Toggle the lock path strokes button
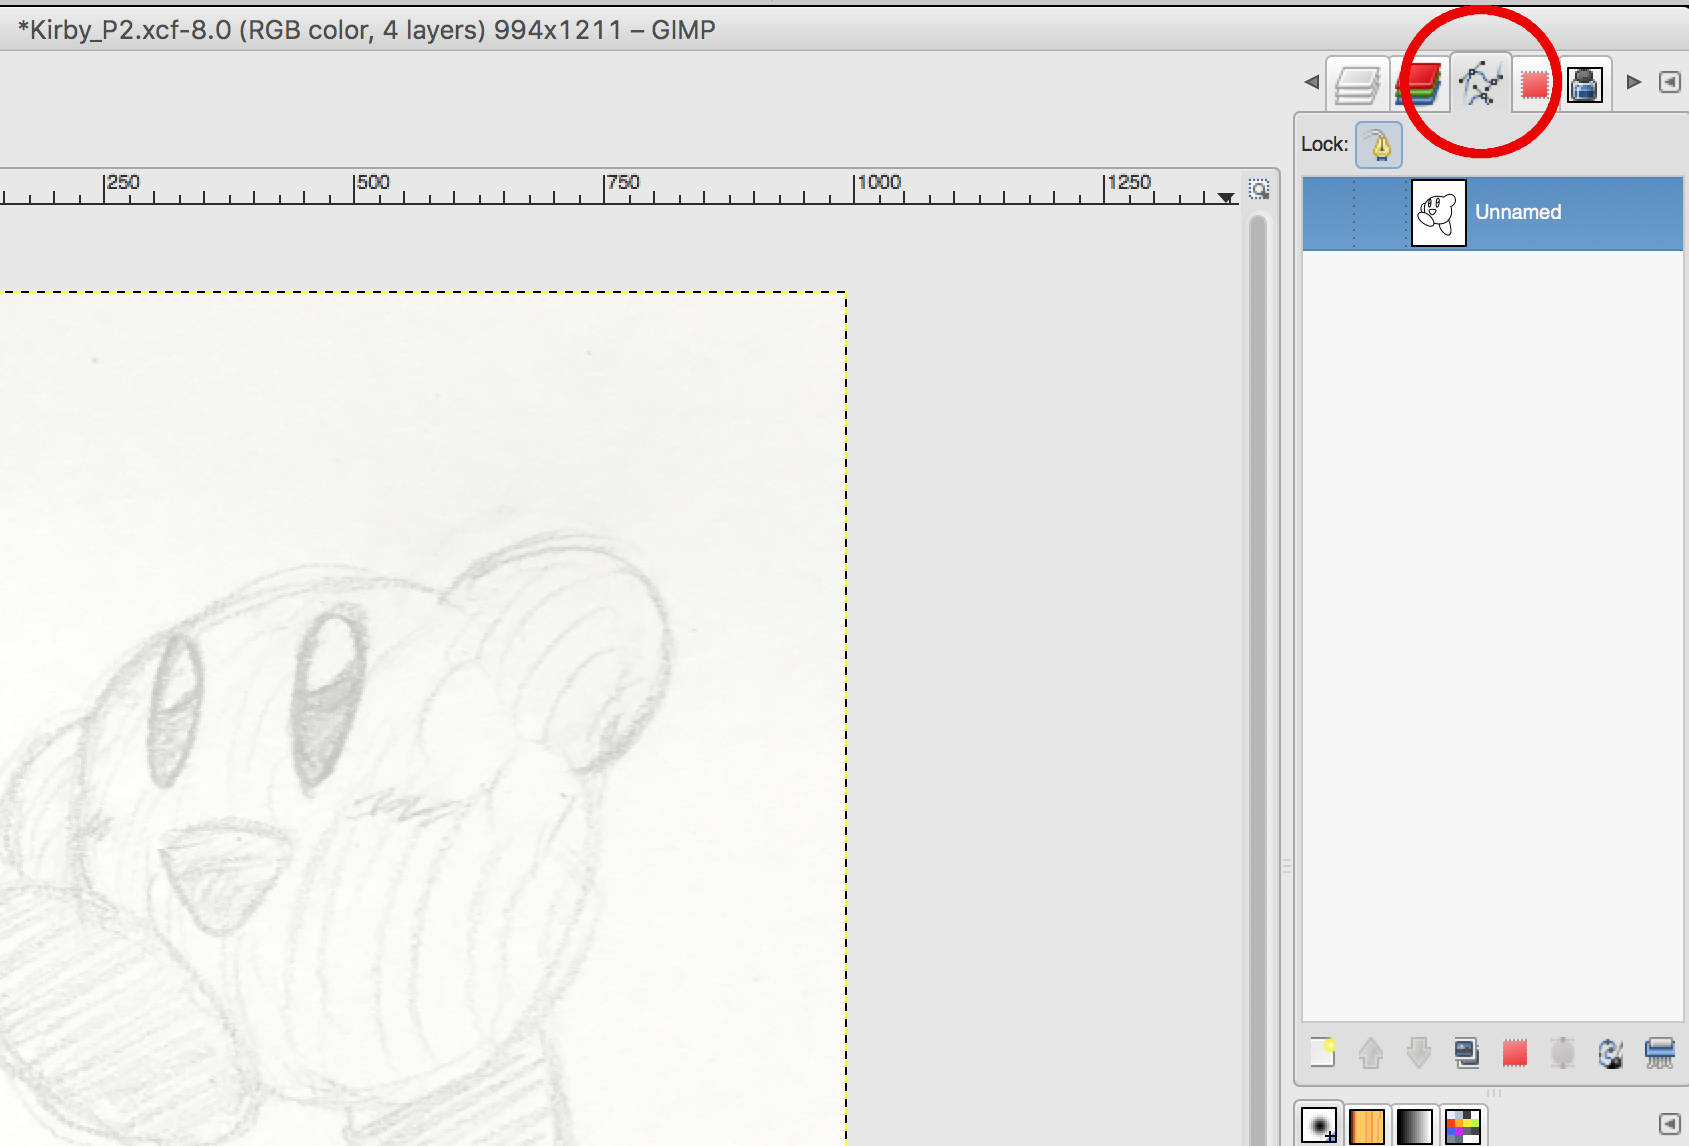Viewport: 1689px width, 1146px height. tap(1379, 145)
